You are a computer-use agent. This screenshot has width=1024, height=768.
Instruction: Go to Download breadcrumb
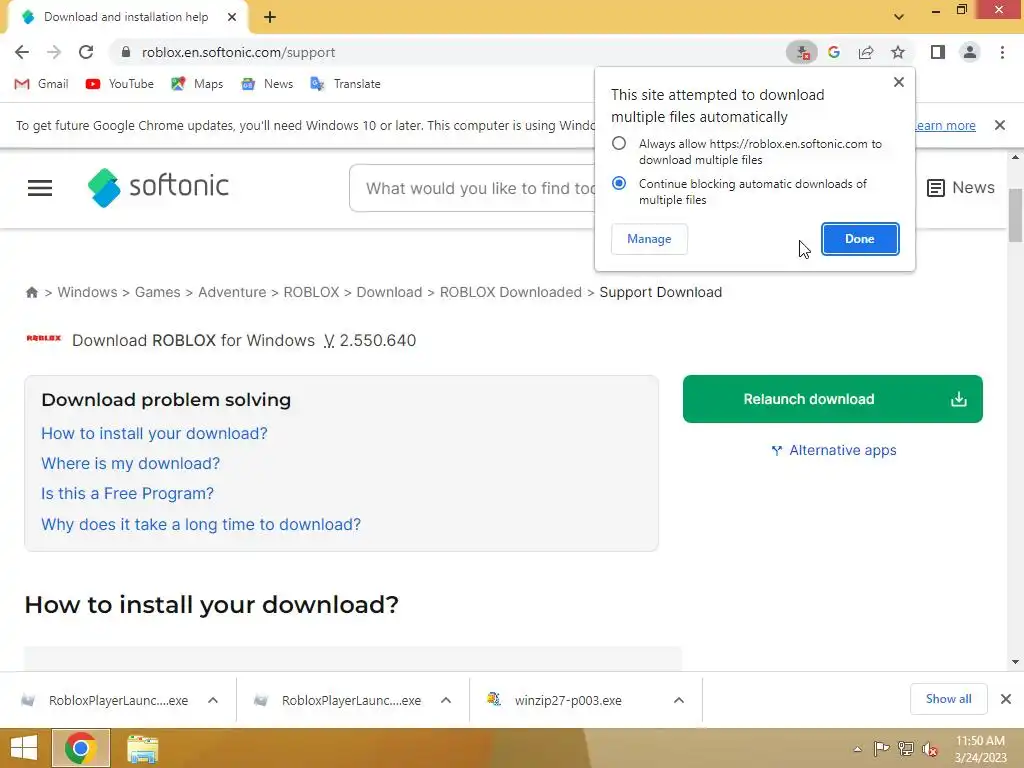click(389, 293)
